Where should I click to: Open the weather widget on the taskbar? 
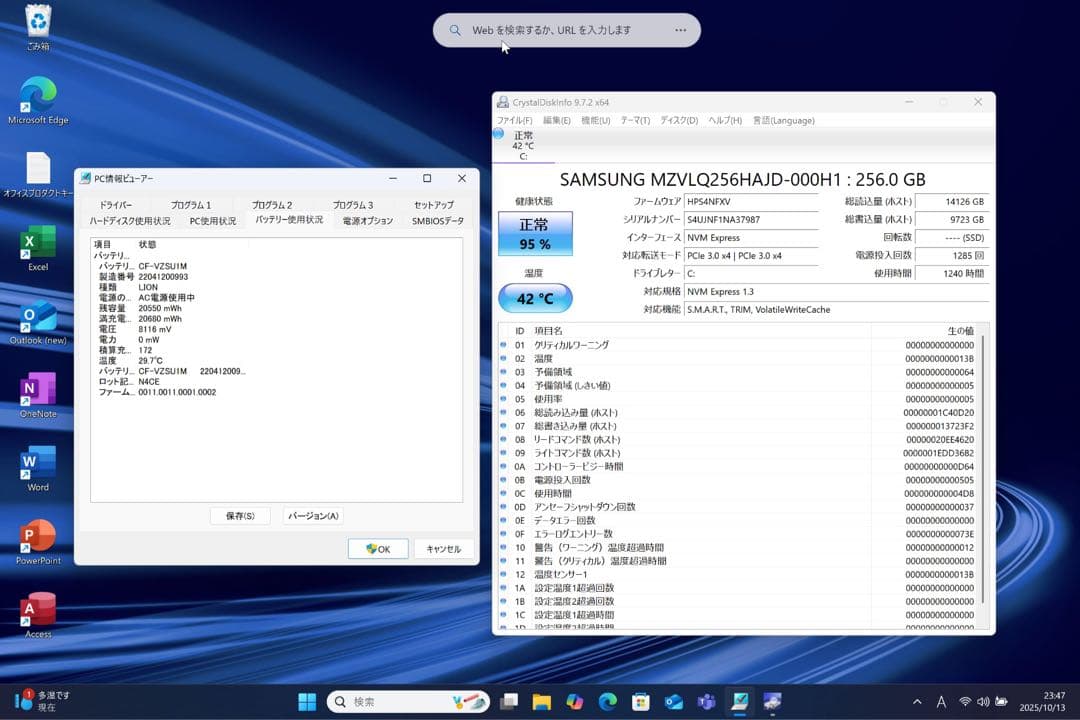point(43,701)
